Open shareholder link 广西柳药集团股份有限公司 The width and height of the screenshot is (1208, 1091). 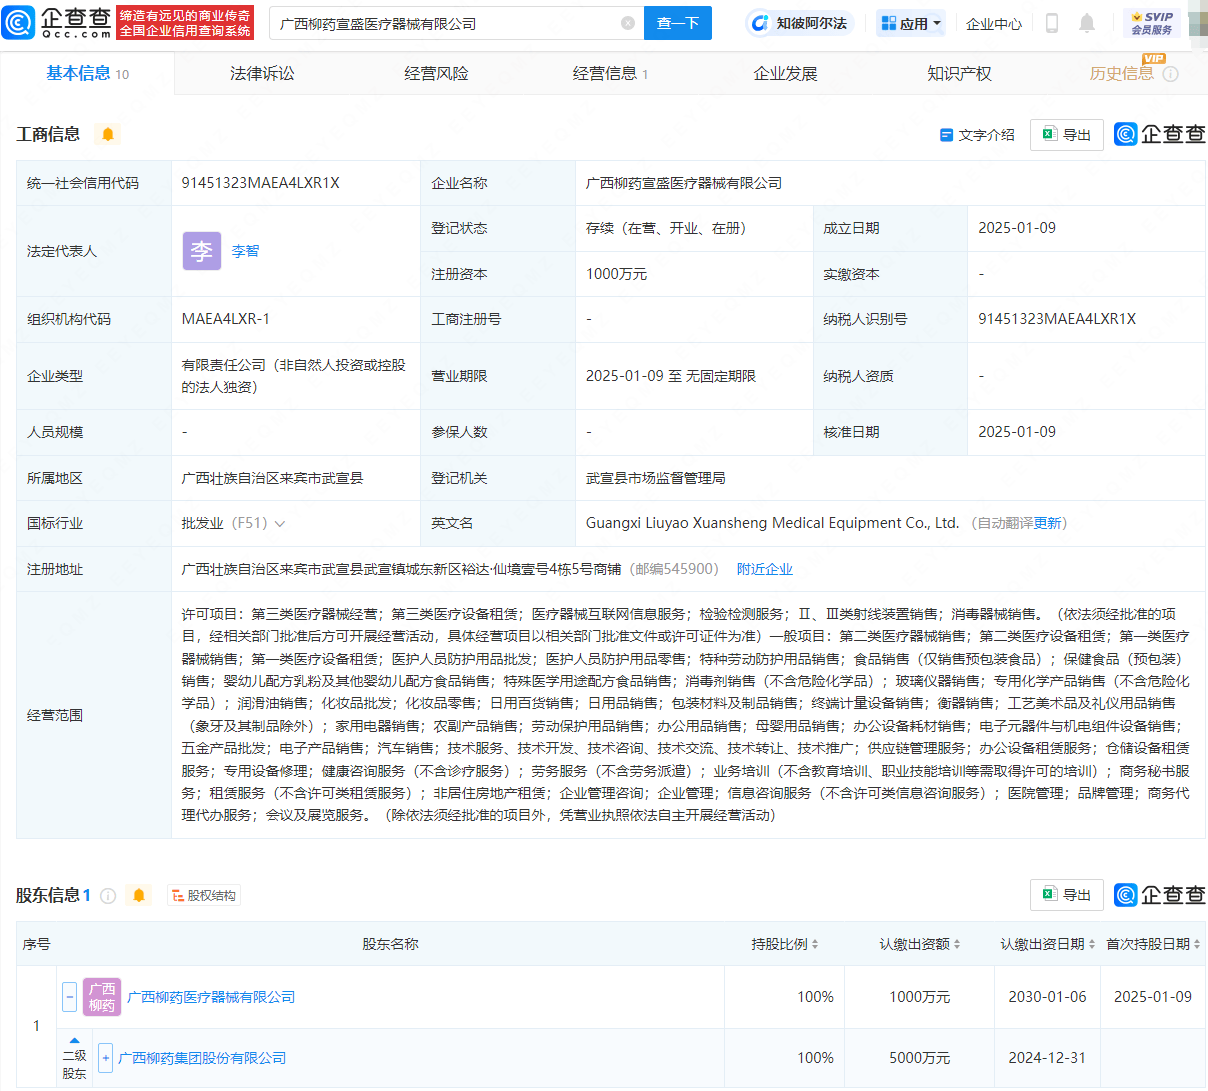202,1058
